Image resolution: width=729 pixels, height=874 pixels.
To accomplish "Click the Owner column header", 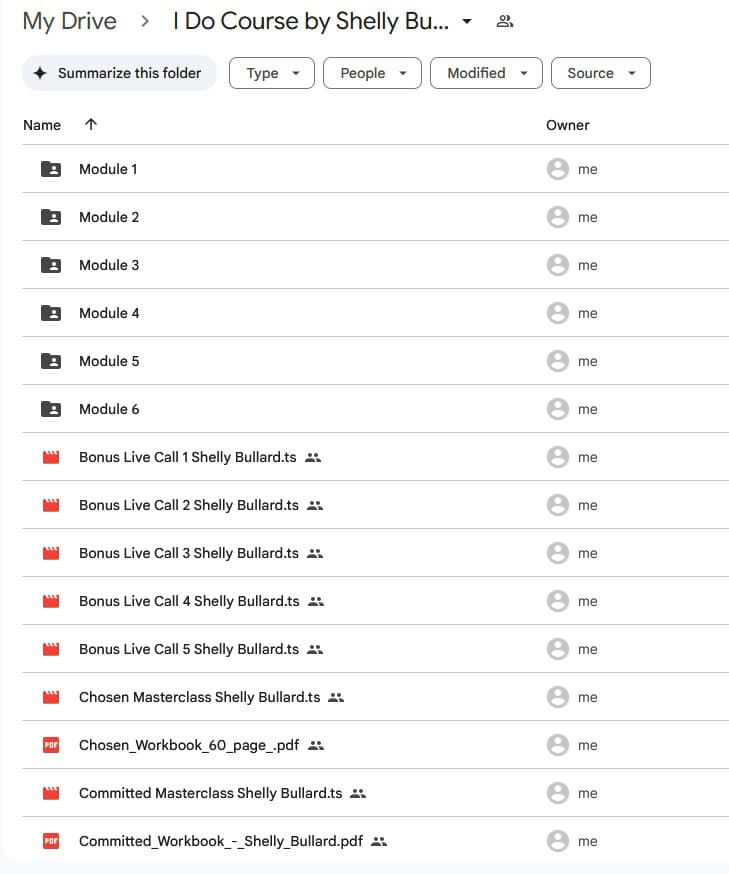I will [567, 125].
